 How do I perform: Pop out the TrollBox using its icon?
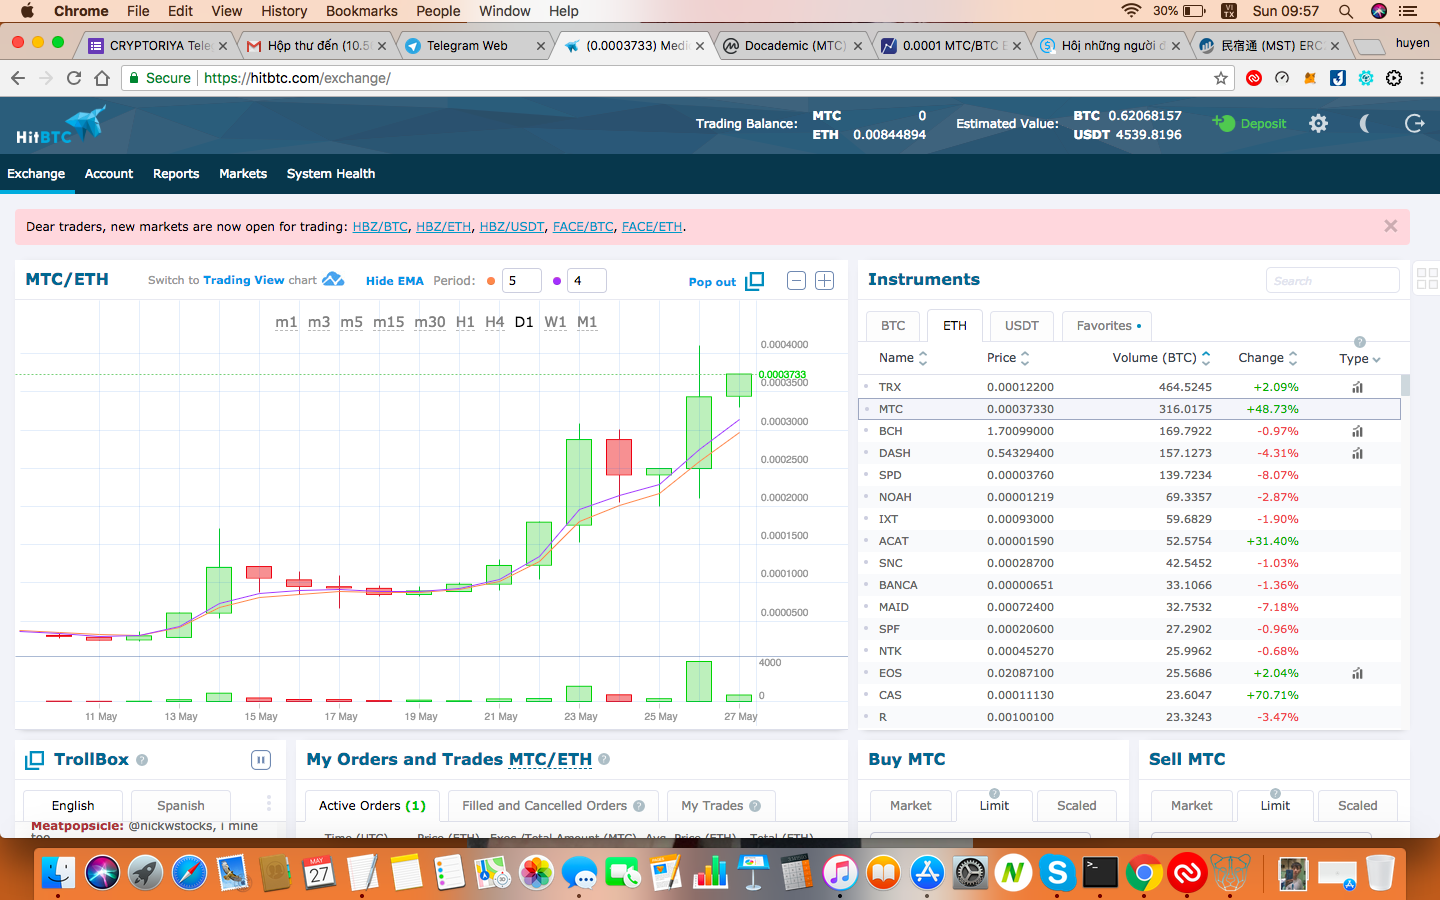click(x=34, y=760)
